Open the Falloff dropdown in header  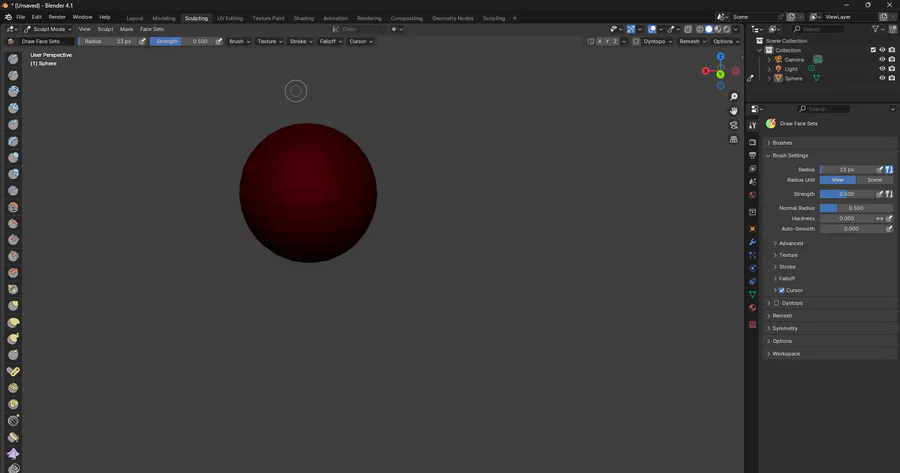coord(331,41)
